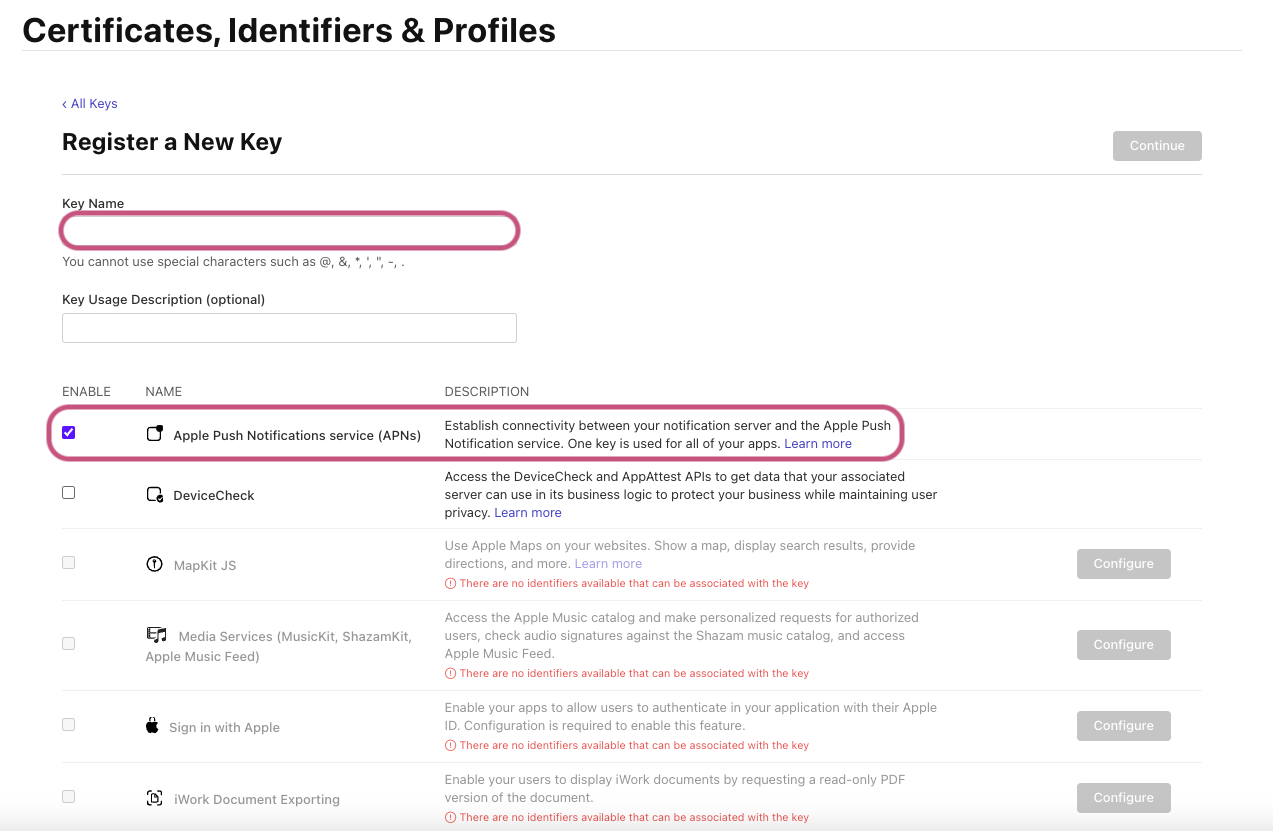
Task: Click the iWork Document Exporting icon
Action: click(154, 798)
